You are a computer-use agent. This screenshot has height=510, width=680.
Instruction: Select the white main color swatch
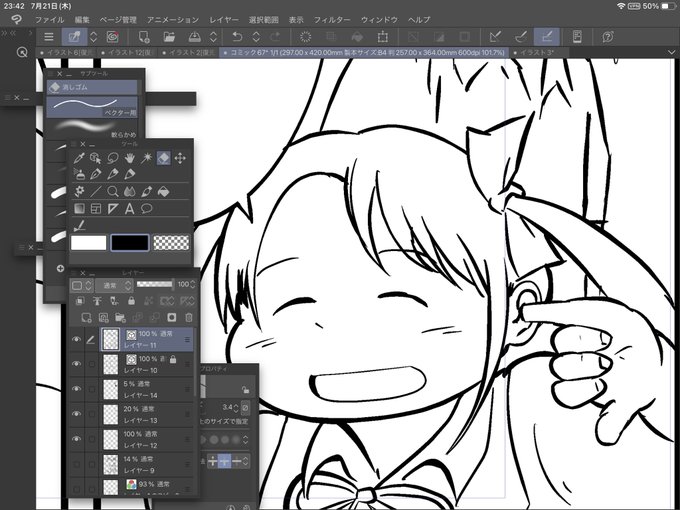pyautogui.click(x=88, y=242)
